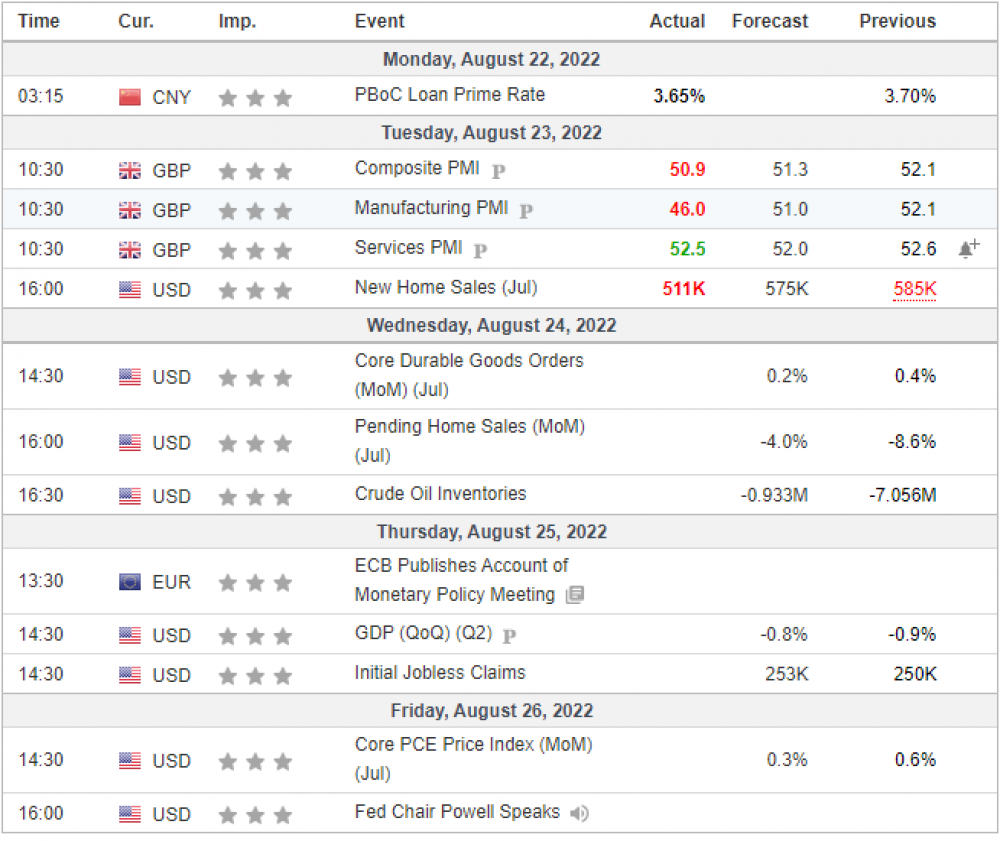
Task: Click the alert bell icon on Services PMI row
Action: click(x=964, y=248)
